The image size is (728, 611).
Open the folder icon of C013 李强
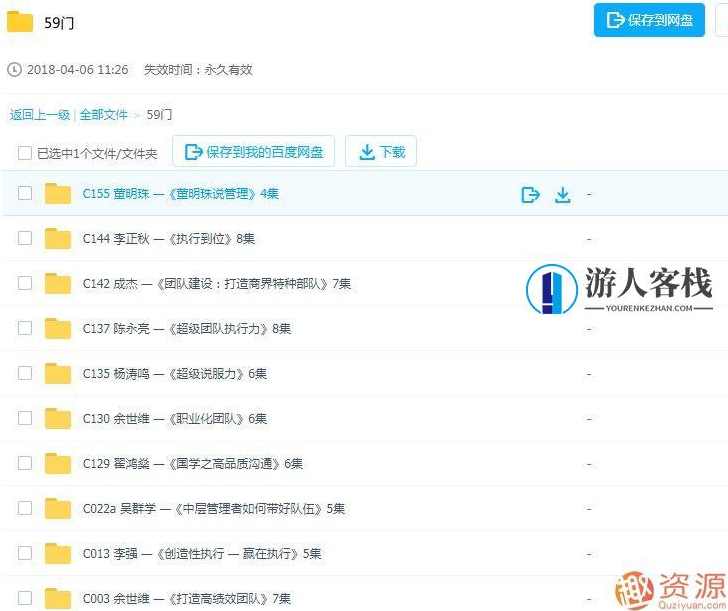(x=58, y=553)
